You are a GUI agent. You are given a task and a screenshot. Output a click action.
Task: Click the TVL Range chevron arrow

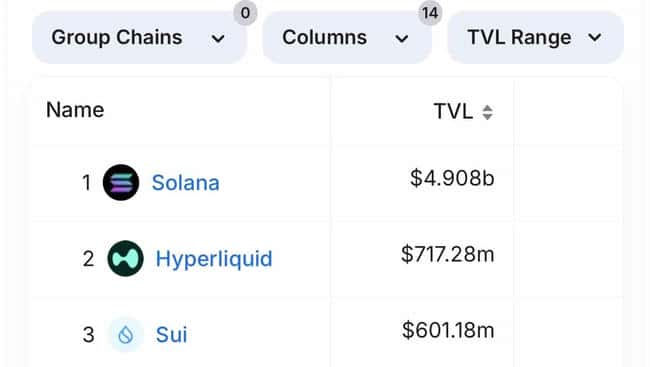pos(594,38)
